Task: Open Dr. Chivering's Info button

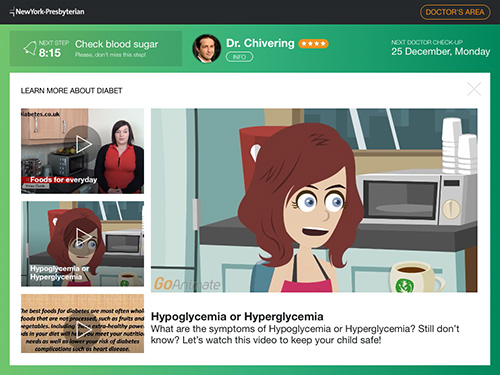Action: point(239,57)
